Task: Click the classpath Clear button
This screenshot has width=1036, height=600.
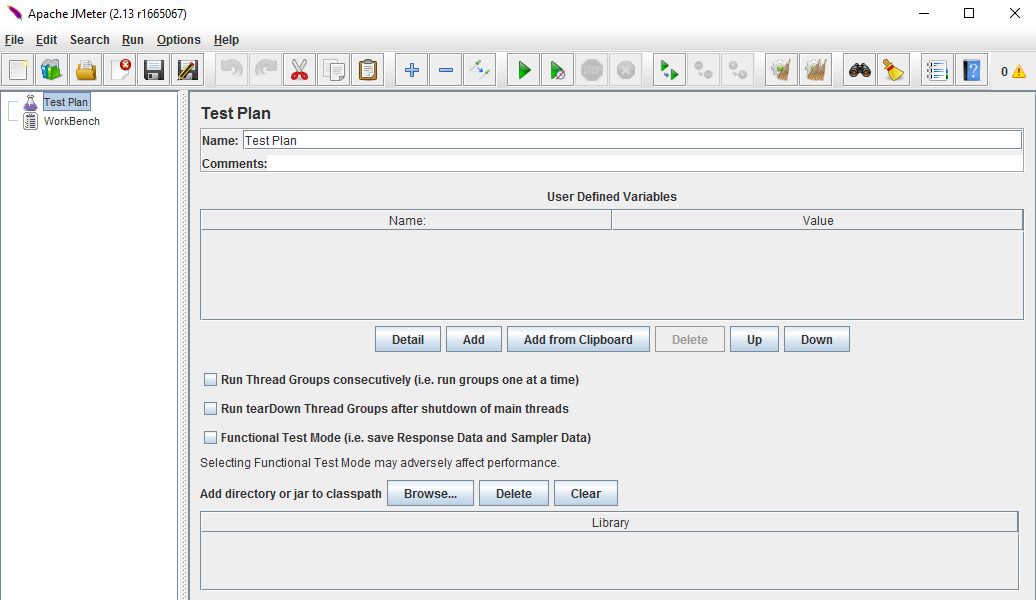Action: (585, 493)
